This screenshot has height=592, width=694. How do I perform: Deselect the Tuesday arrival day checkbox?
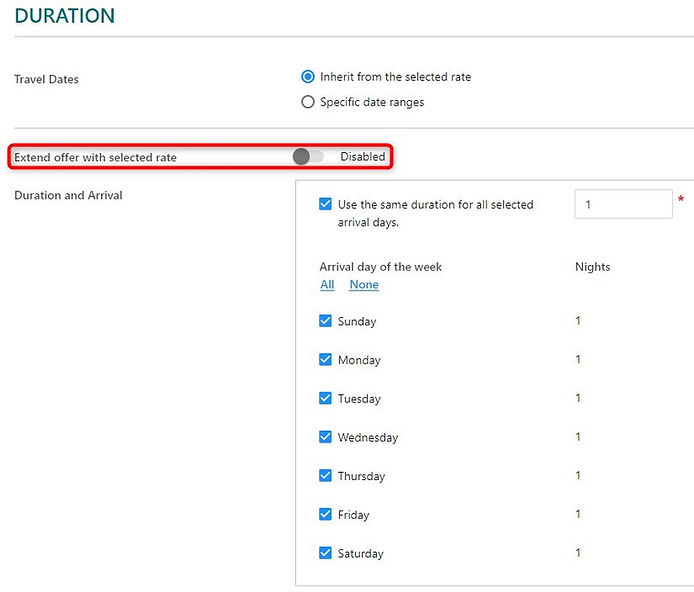click(x=325, y=398)
